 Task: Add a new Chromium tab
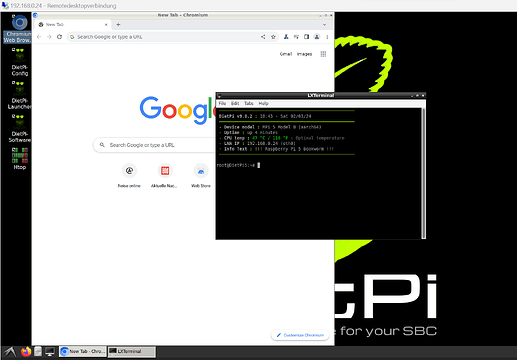pyautogui.click(x=118, y=24)
